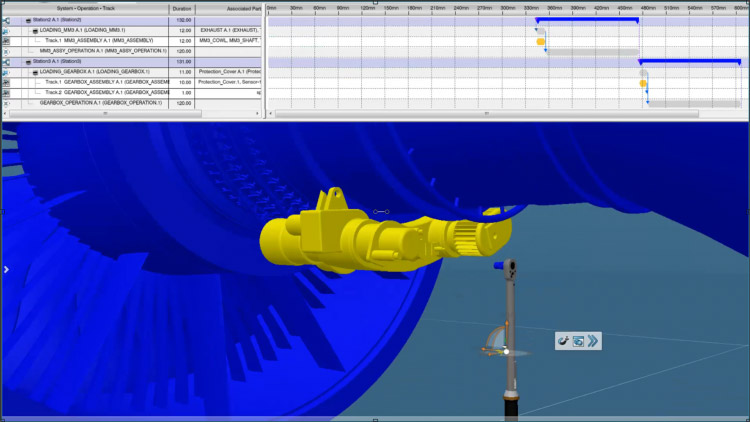This screenshot has width=750, height=422.
Task: Click the Station3 A.1 row type icon
Action: (x=6, y=62)
